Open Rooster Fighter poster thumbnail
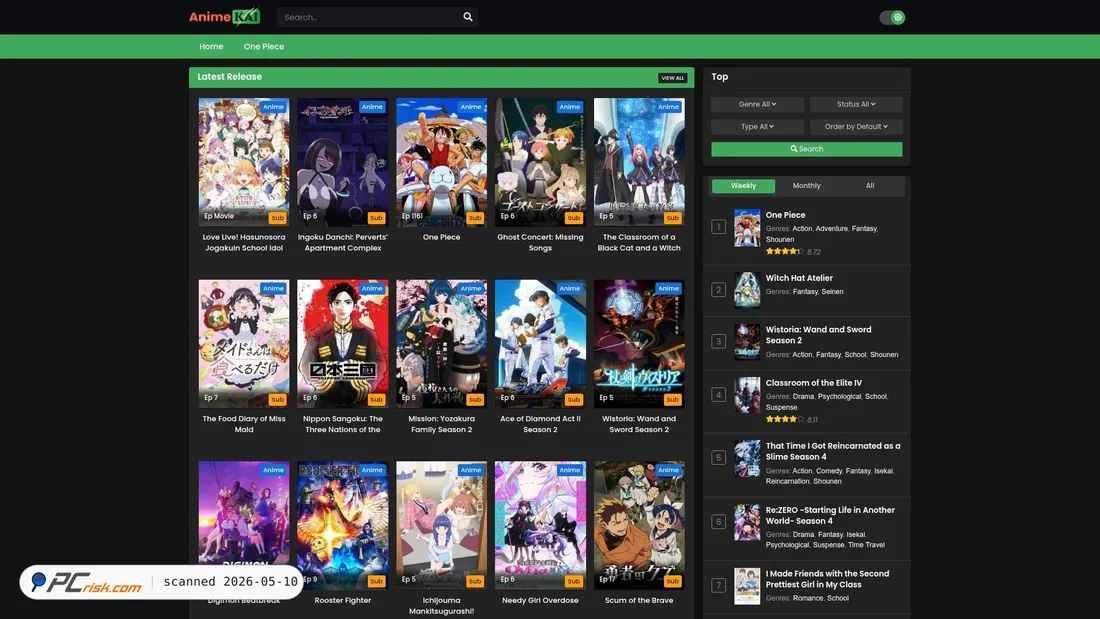The image size is (1100, 619). tap(342, 525)
